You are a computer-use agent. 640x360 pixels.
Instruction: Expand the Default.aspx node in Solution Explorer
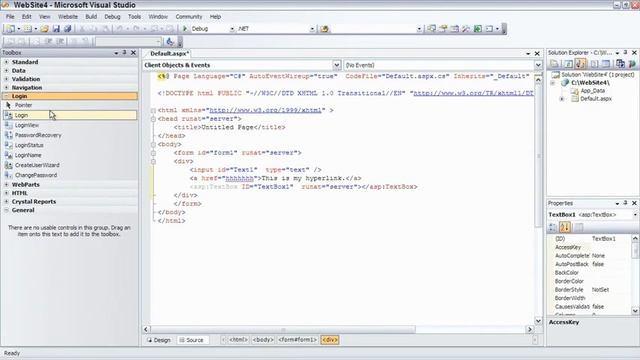(562, 99)
